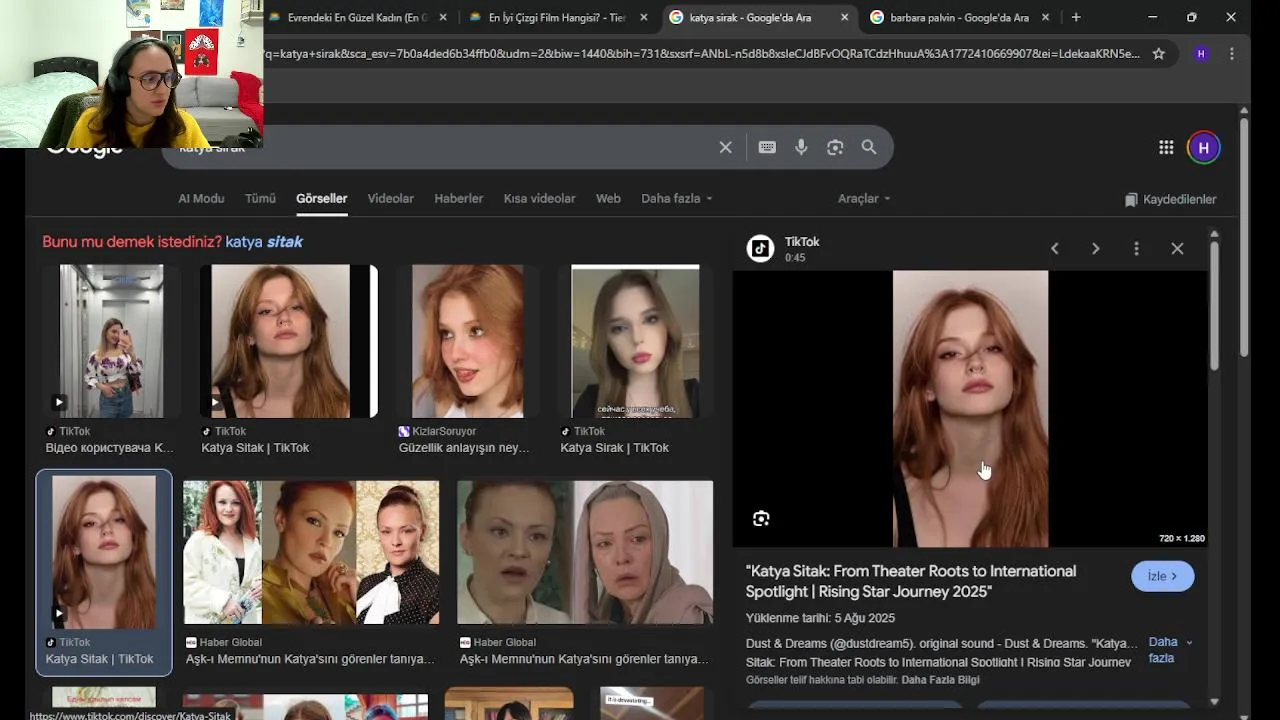Expand the "Daha fazla" filter dropdown
The height and width of the screenshot is (720, 1280).
pos(677,198)
